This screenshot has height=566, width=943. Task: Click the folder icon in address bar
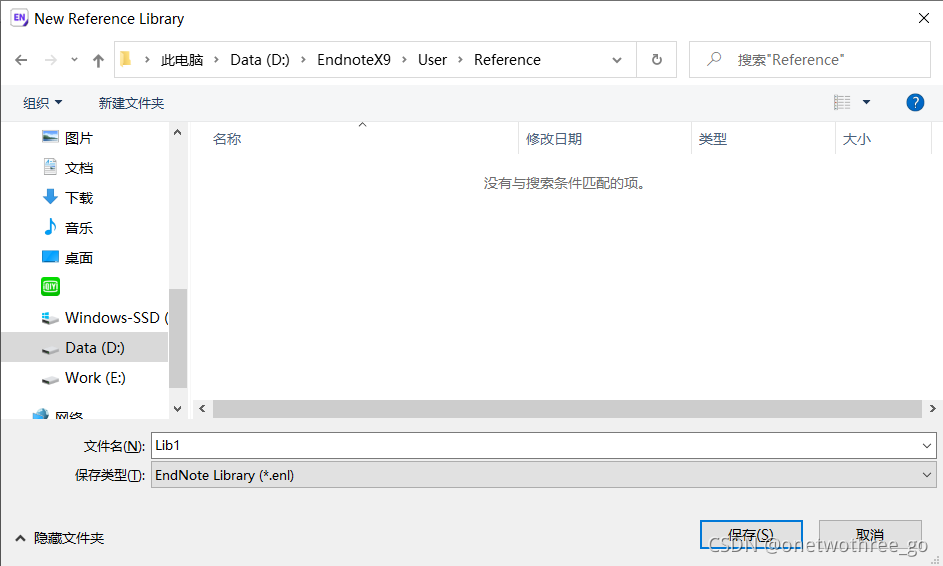click(x=126, y=59)
